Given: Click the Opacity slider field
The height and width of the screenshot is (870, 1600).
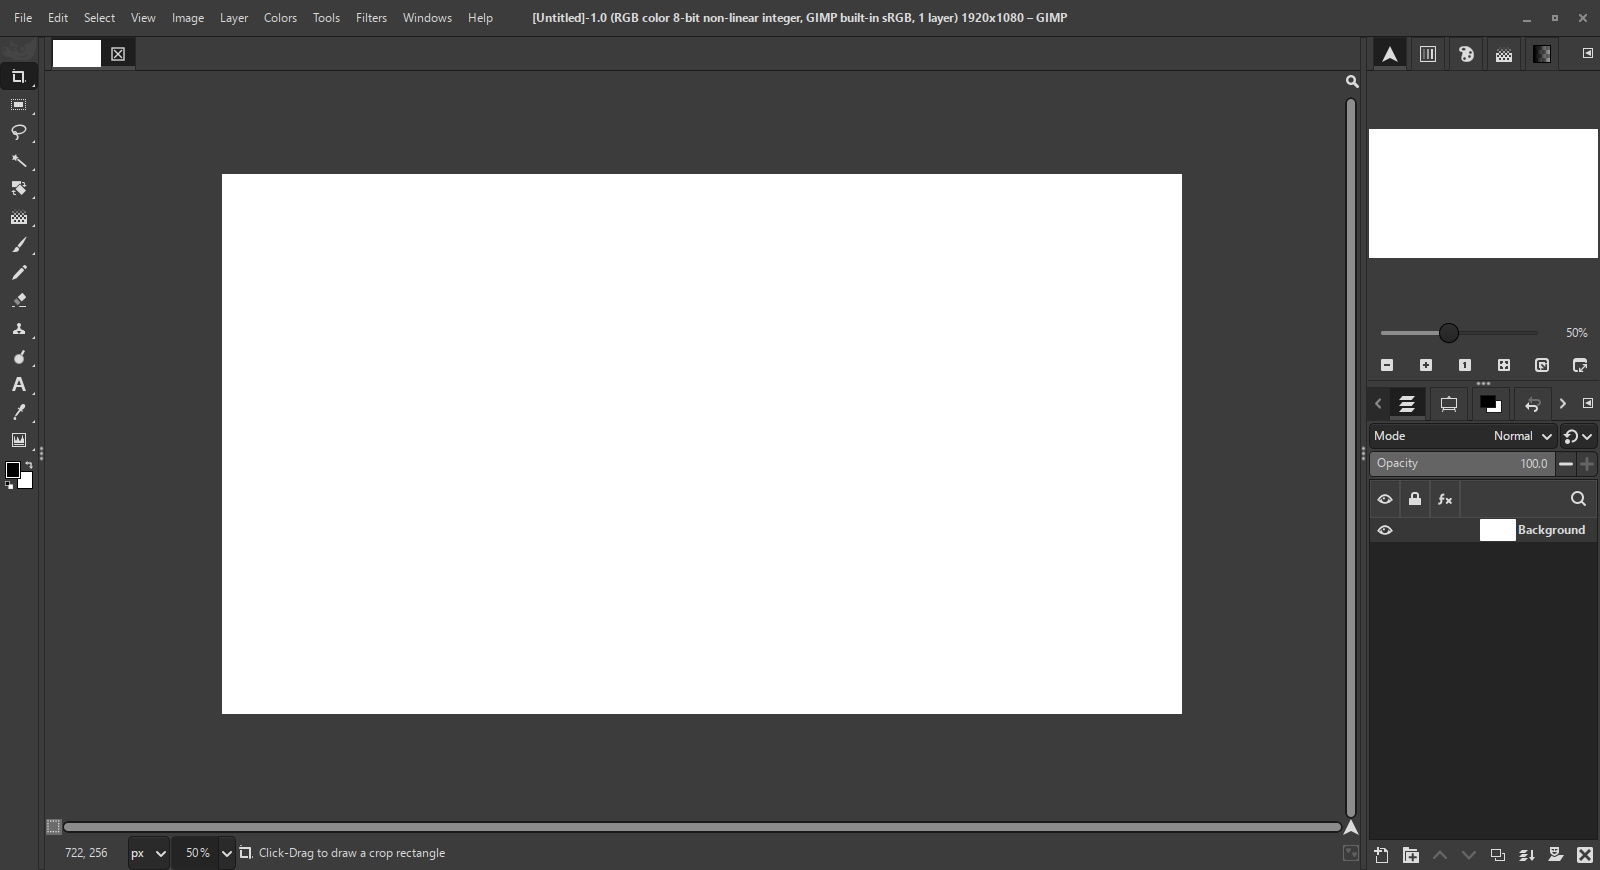Looking at the screenshot, I should 1462,464.
